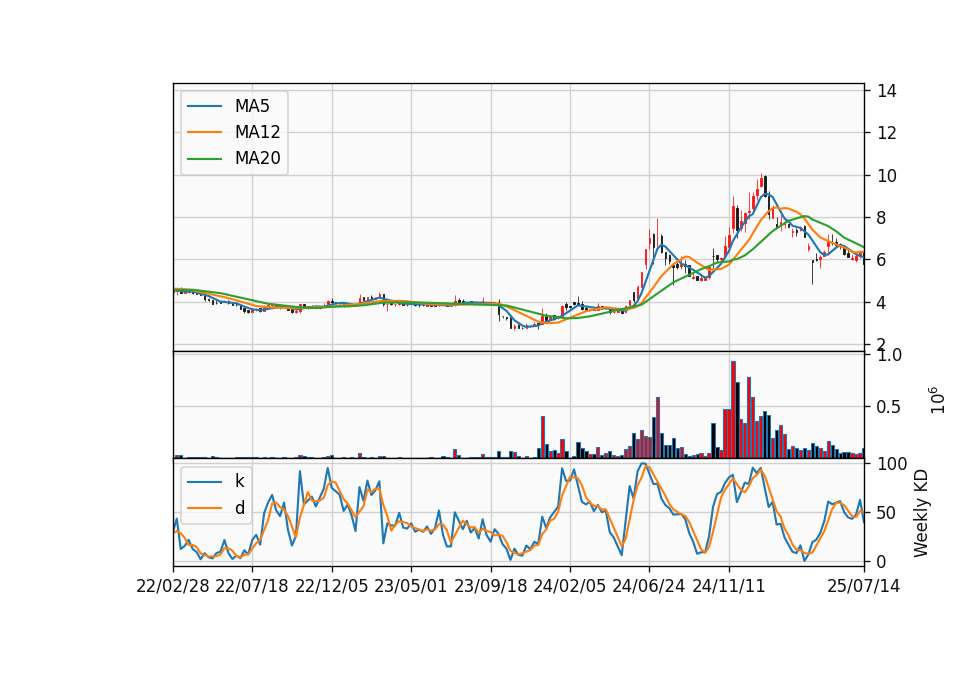
Task: Click the volume axis value 1.0
Action: click(889, 354)
